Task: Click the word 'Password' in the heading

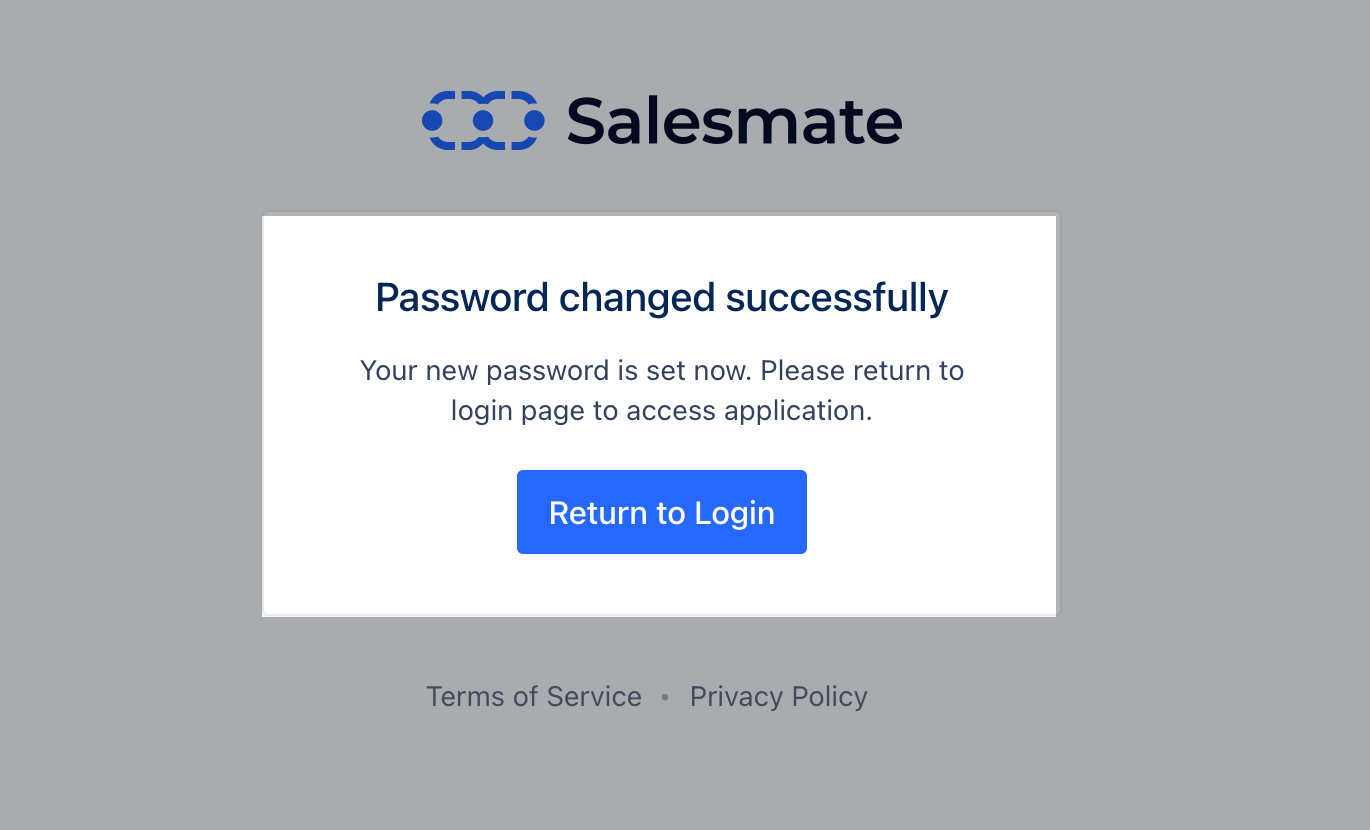Action: pyautogui.click(x=462, y=298)
